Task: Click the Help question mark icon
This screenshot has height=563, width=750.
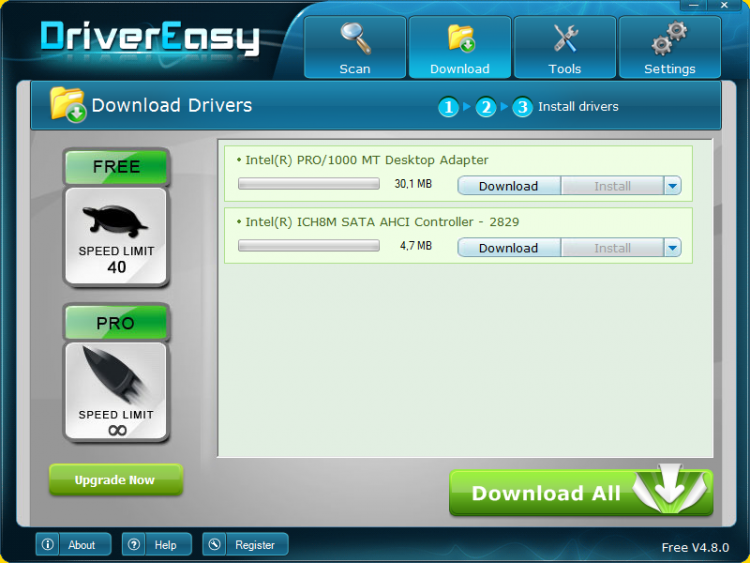Action: pyautogui.click(x=134, y=544)
